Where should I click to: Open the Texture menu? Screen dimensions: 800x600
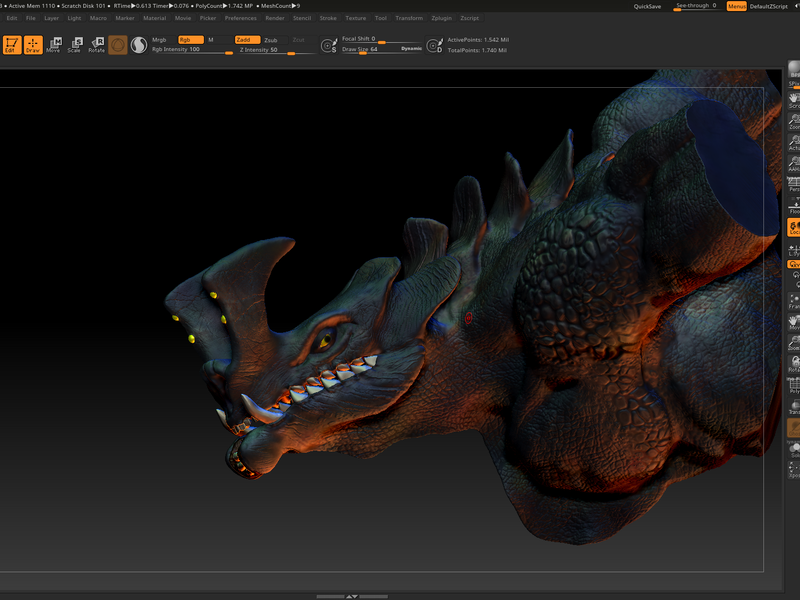coord(355,18)
